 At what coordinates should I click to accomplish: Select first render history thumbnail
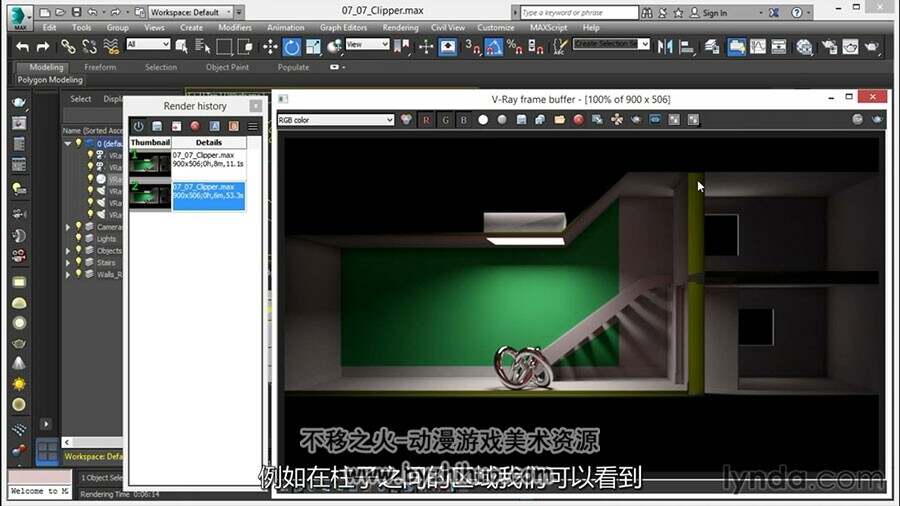[150, 163]
